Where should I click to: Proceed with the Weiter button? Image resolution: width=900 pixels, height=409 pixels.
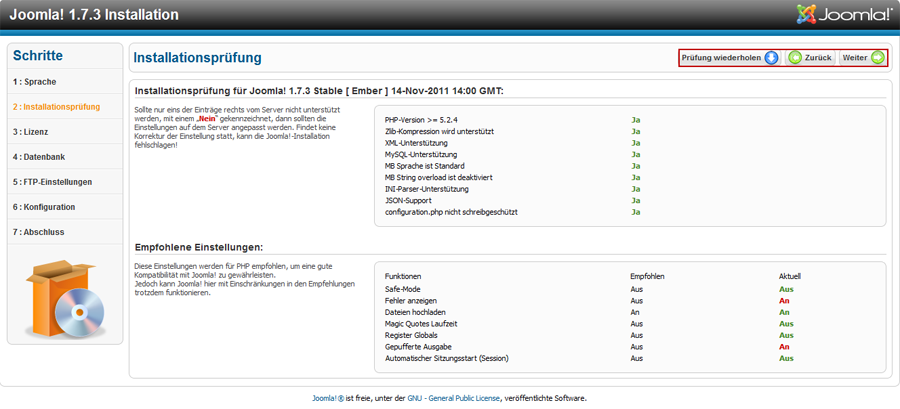pyautogui.click(x=863, y=58)
